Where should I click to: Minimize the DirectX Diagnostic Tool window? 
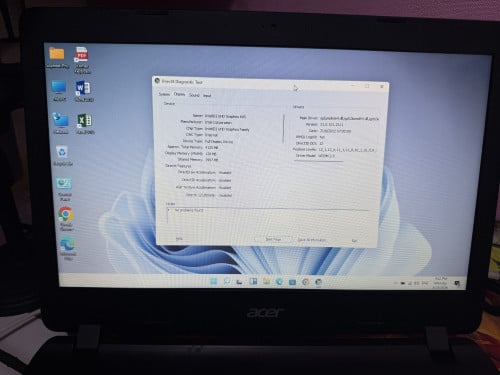coord(353,86)
